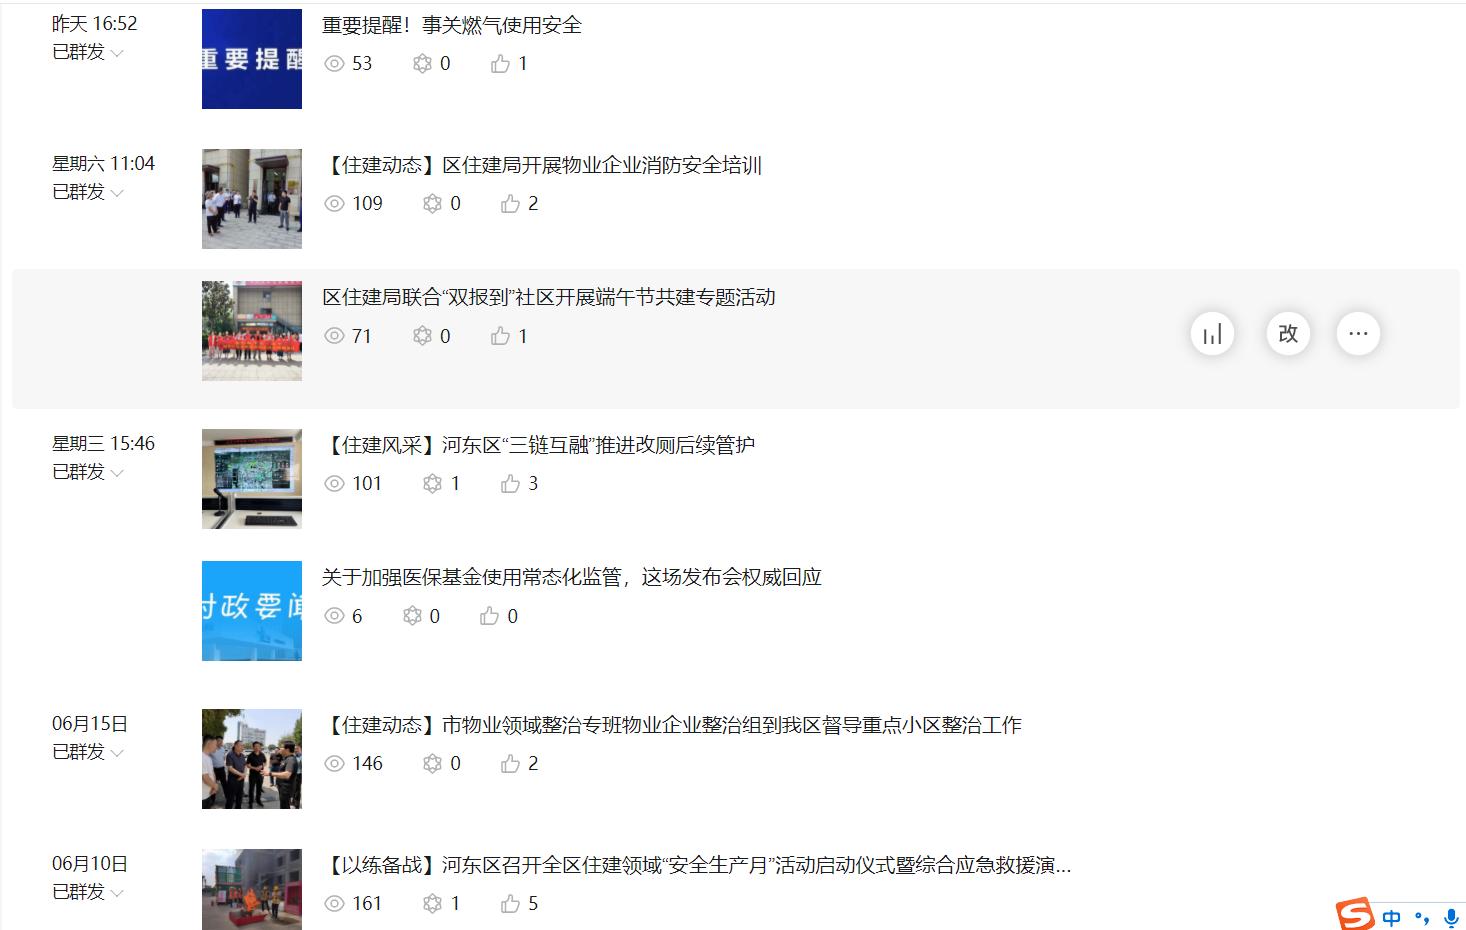Click like icon on 重要提醒 gas safety article

500,64
